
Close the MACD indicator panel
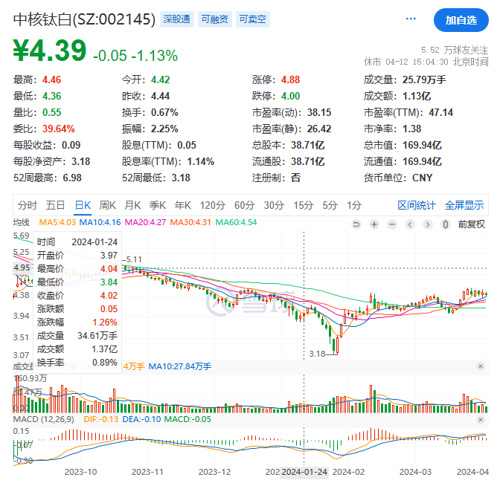click(480, 419)
